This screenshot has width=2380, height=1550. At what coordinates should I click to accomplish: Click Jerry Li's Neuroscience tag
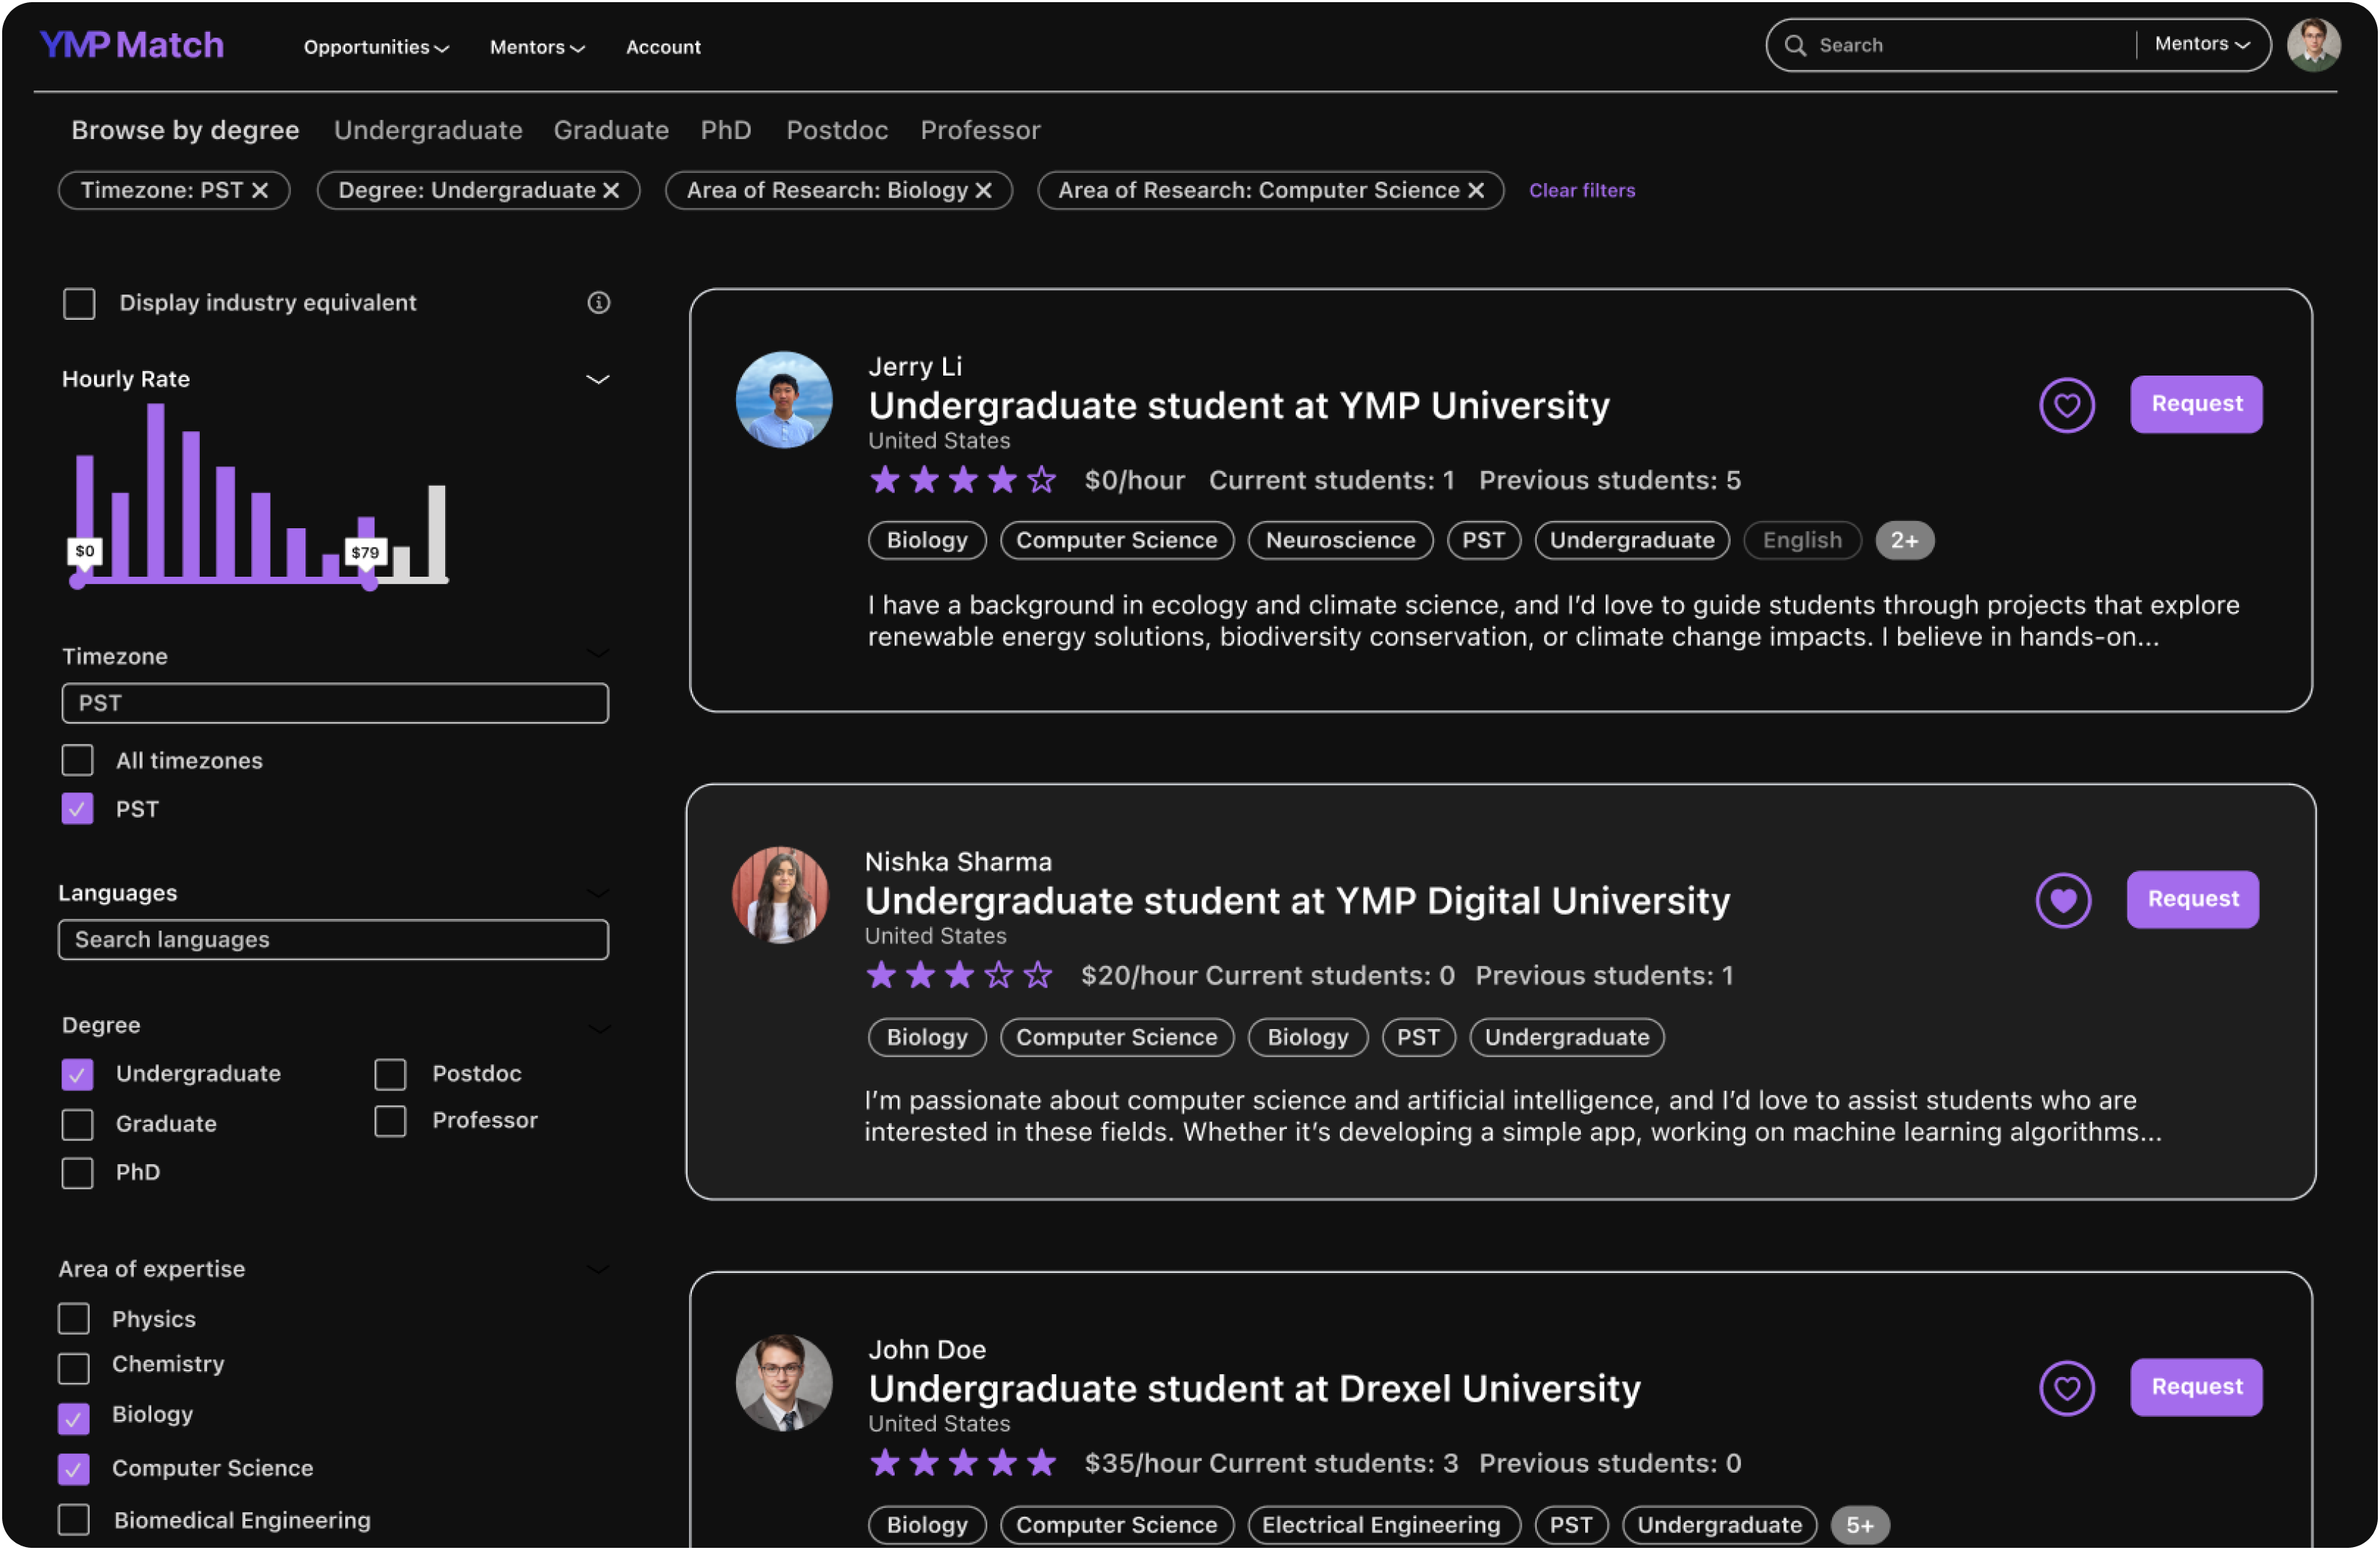pos(1340,540)
